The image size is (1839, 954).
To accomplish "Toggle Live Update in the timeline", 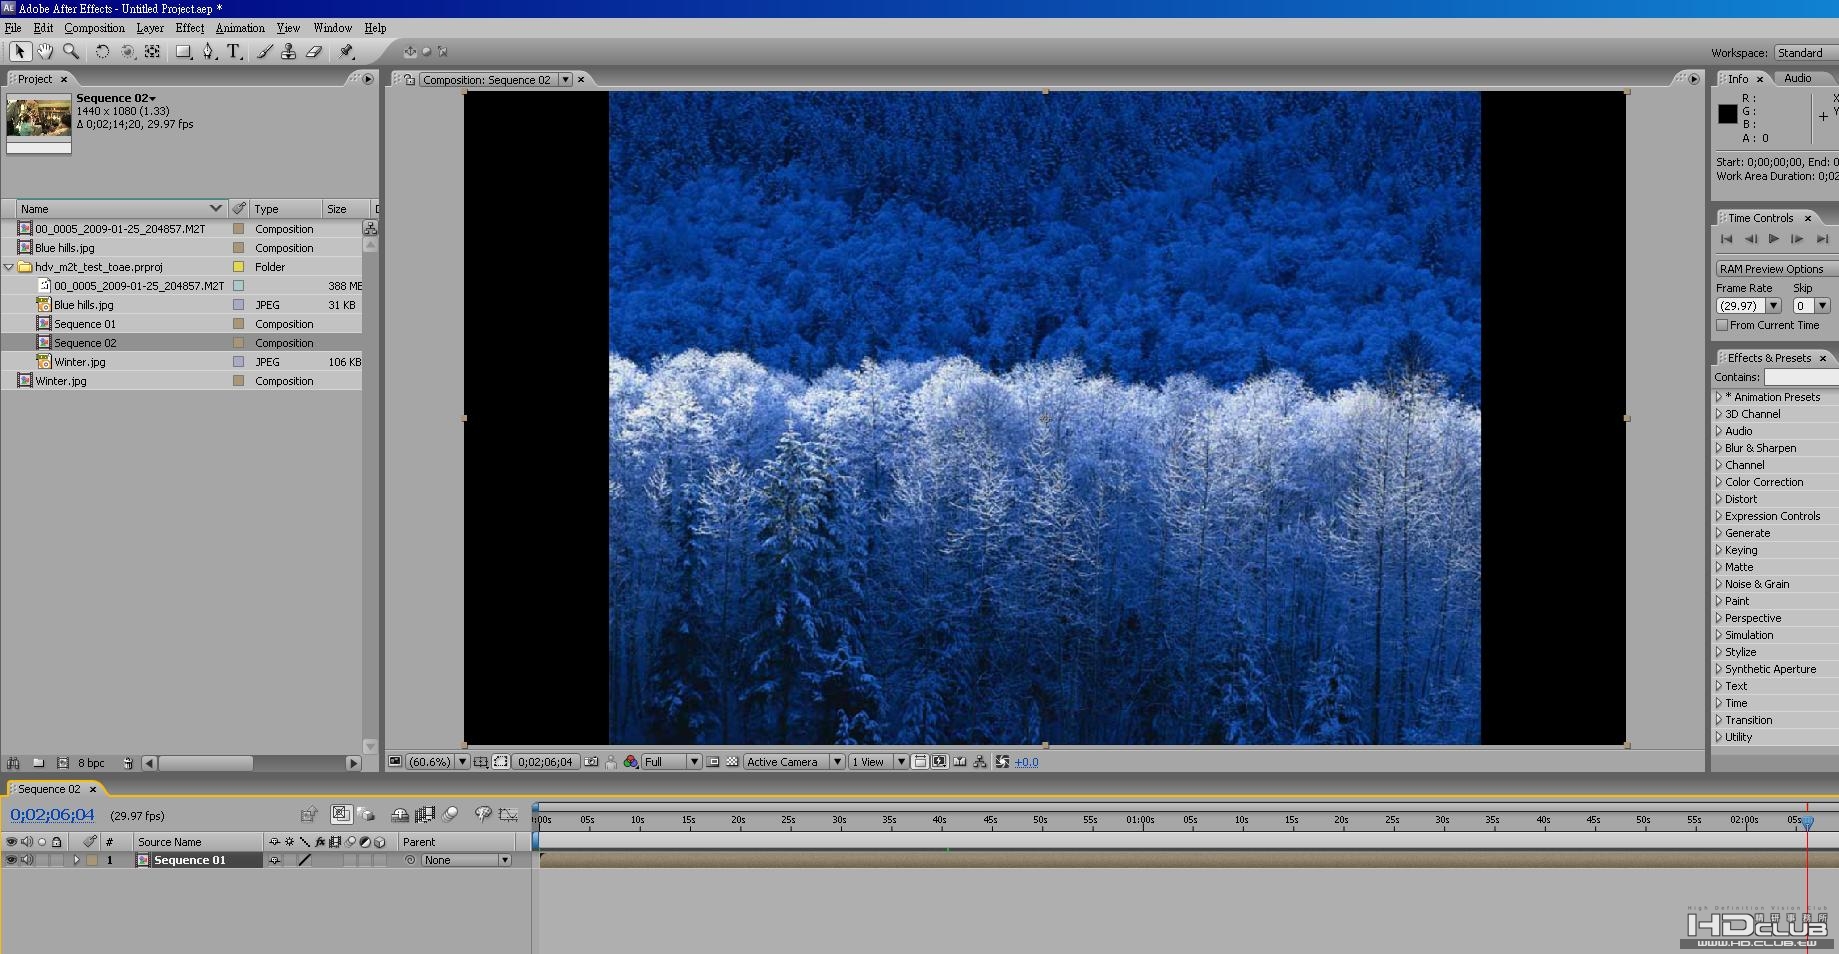I will click(341, 815).
